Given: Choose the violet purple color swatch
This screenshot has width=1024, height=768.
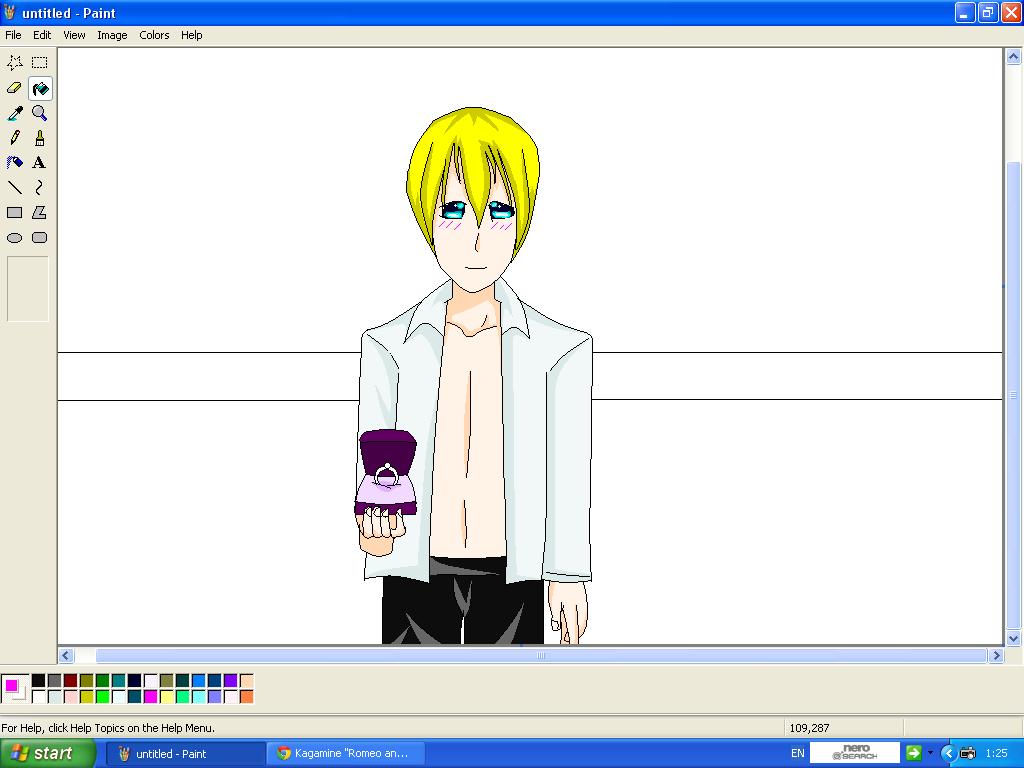Looking at the screenshot, I should [x=231, y=681].
